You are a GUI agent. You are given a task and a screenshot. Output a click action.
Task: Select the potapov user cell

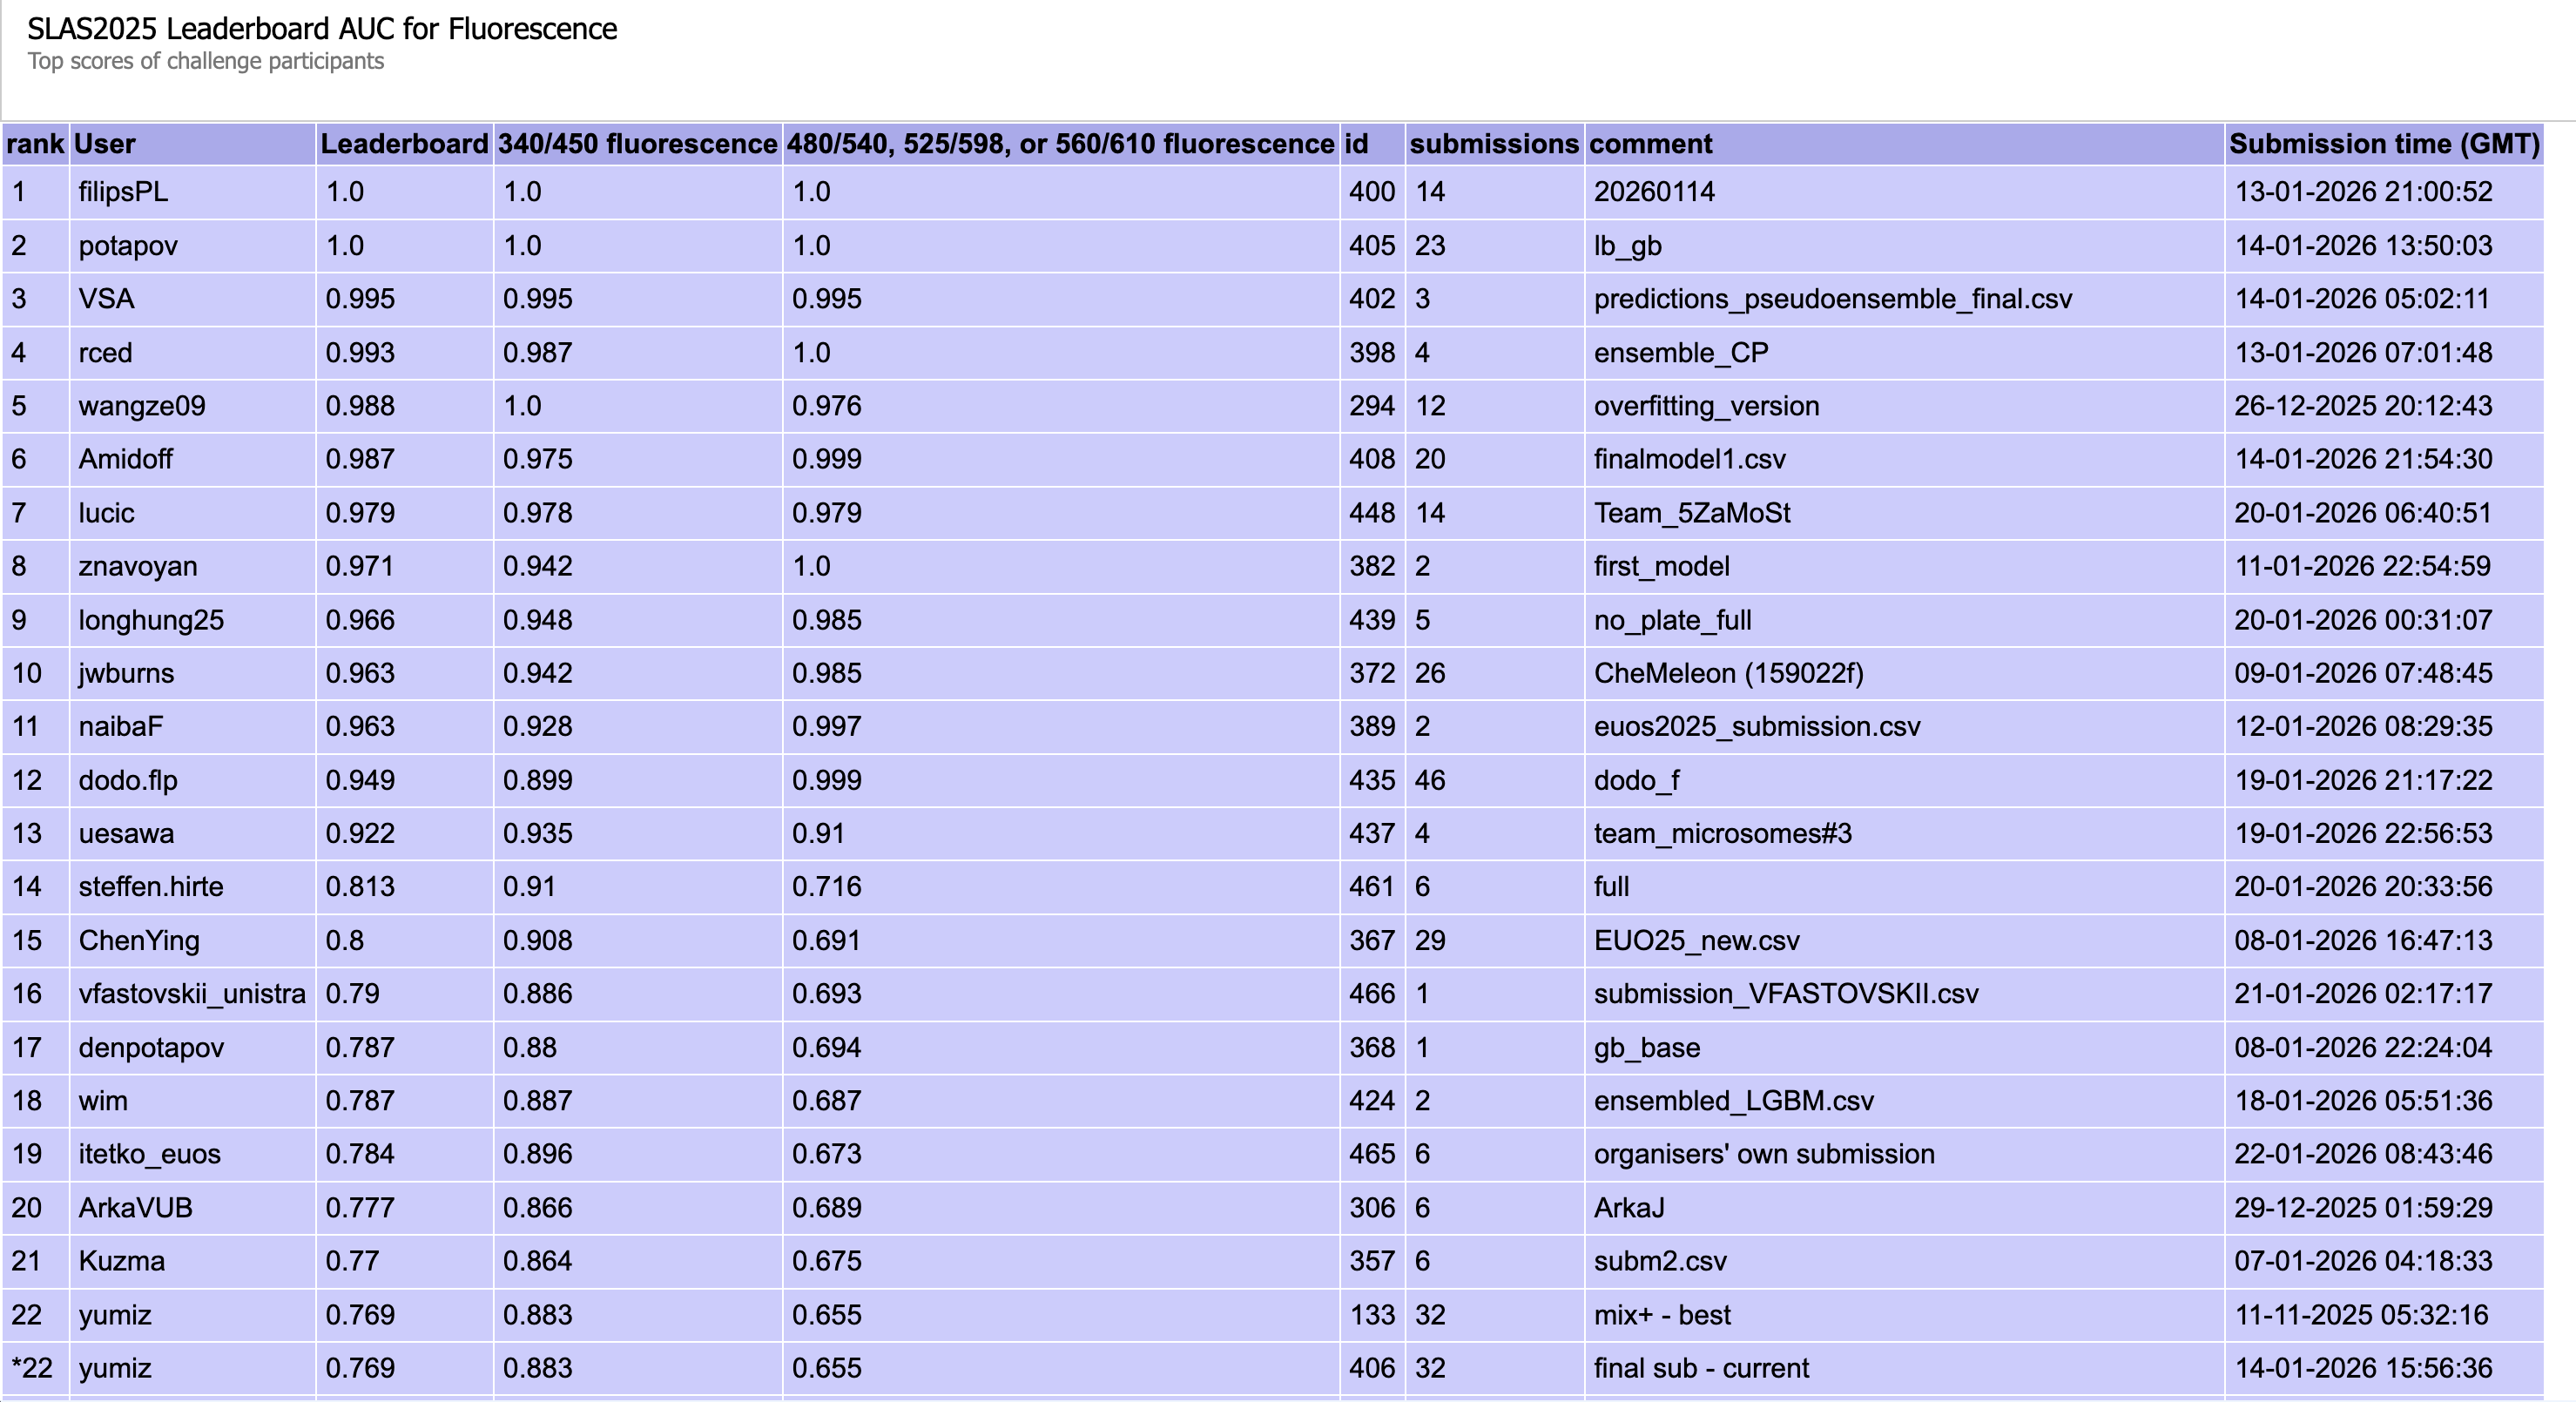(128, 246)
